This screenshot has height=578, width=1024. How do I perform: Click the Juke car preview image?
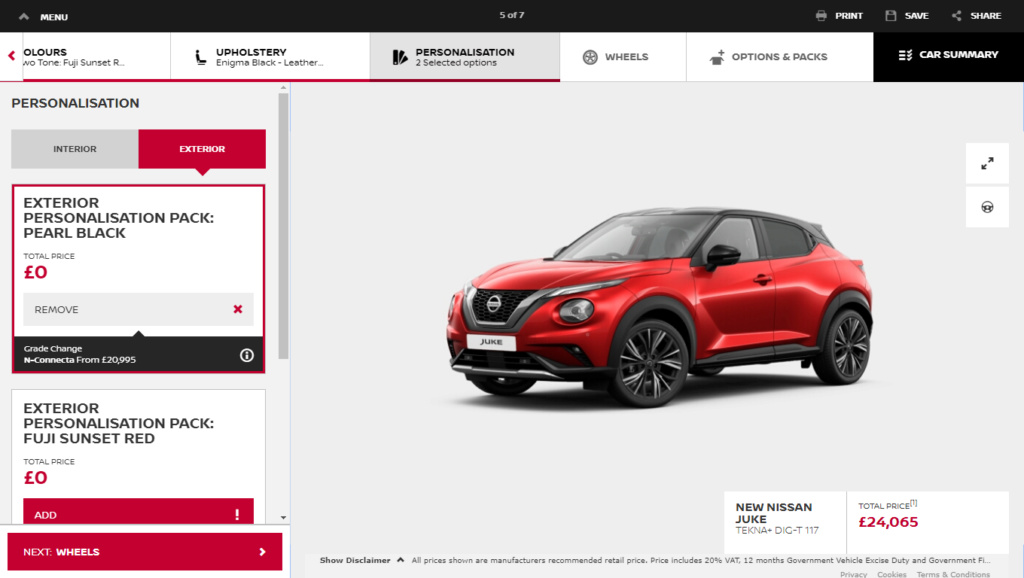point(660,307)
